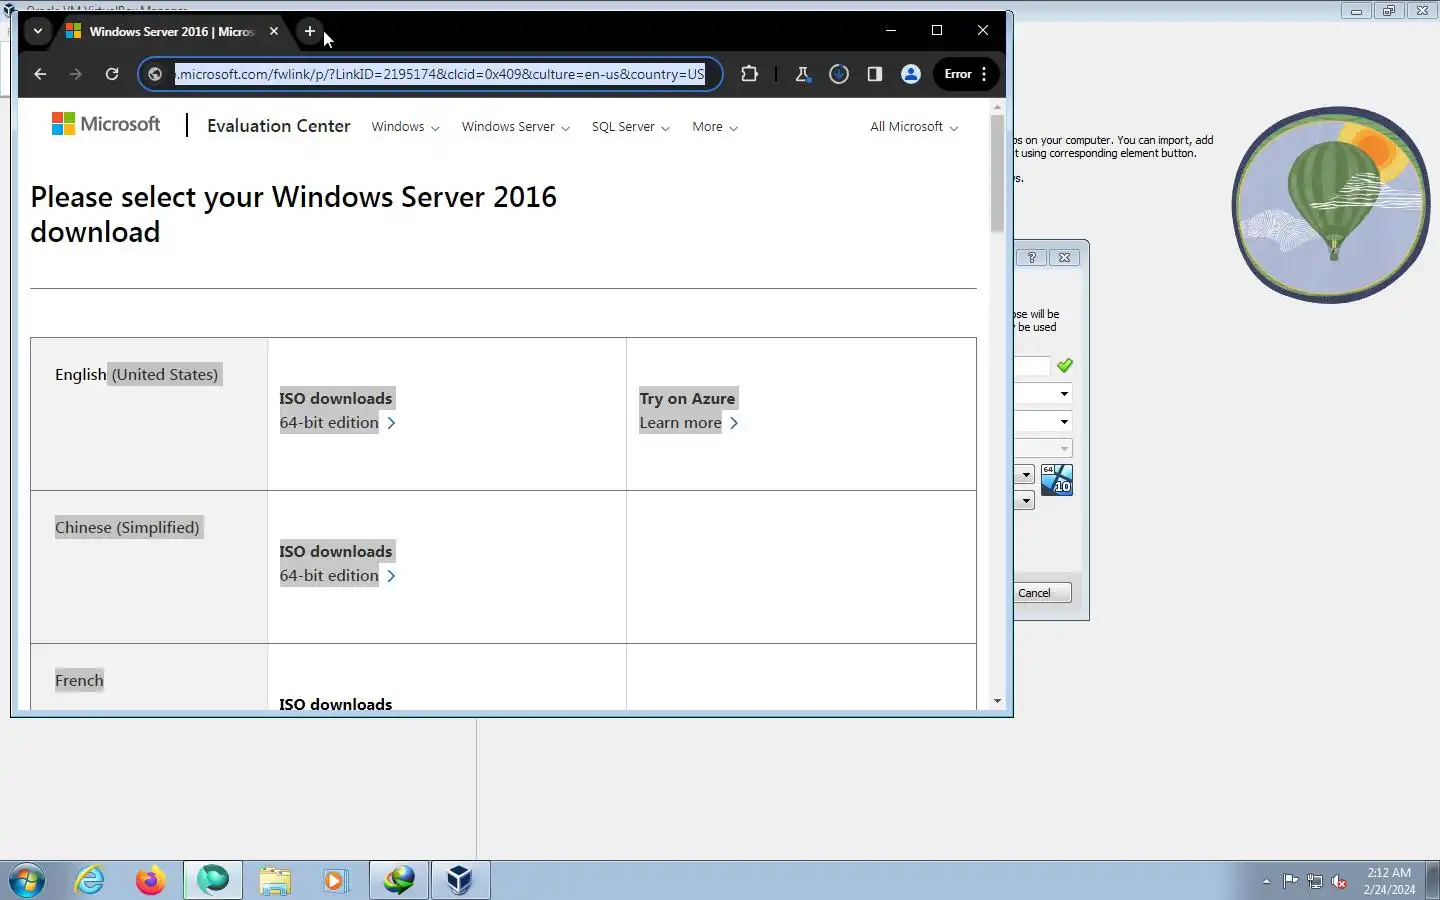
Task: Click the name input field in VirtualBox dialog
Action: click(x=1032, y=366)
